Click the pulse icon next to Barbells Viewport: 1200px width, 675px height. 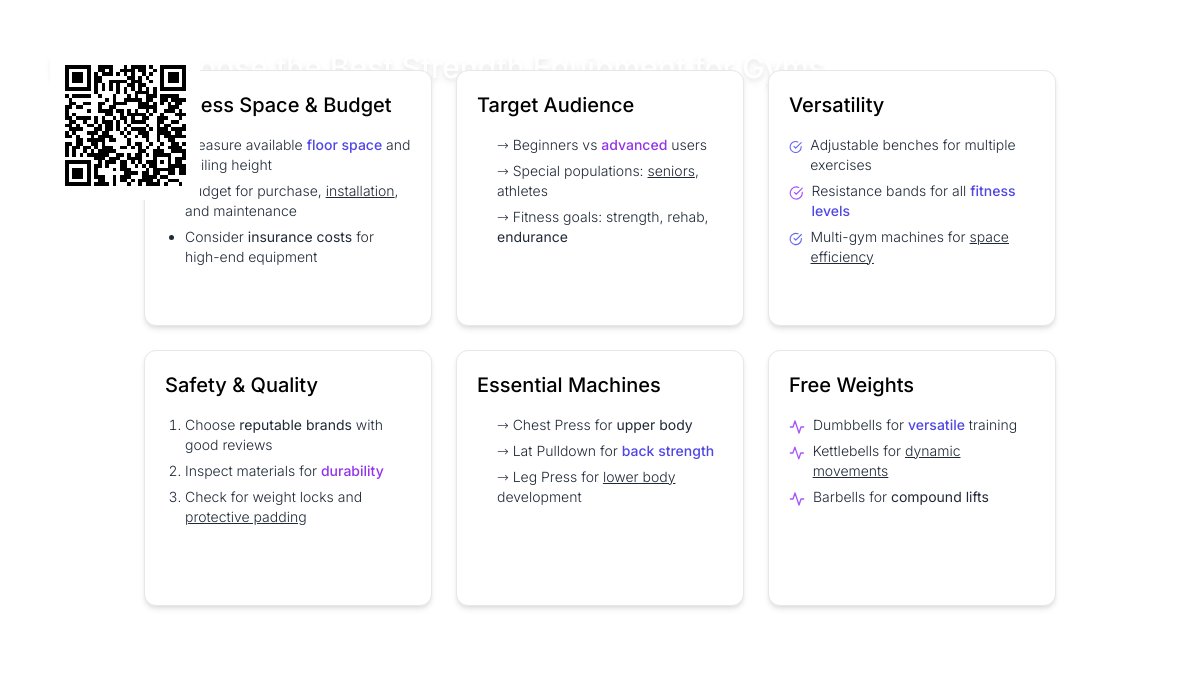(x=797, y=498)
